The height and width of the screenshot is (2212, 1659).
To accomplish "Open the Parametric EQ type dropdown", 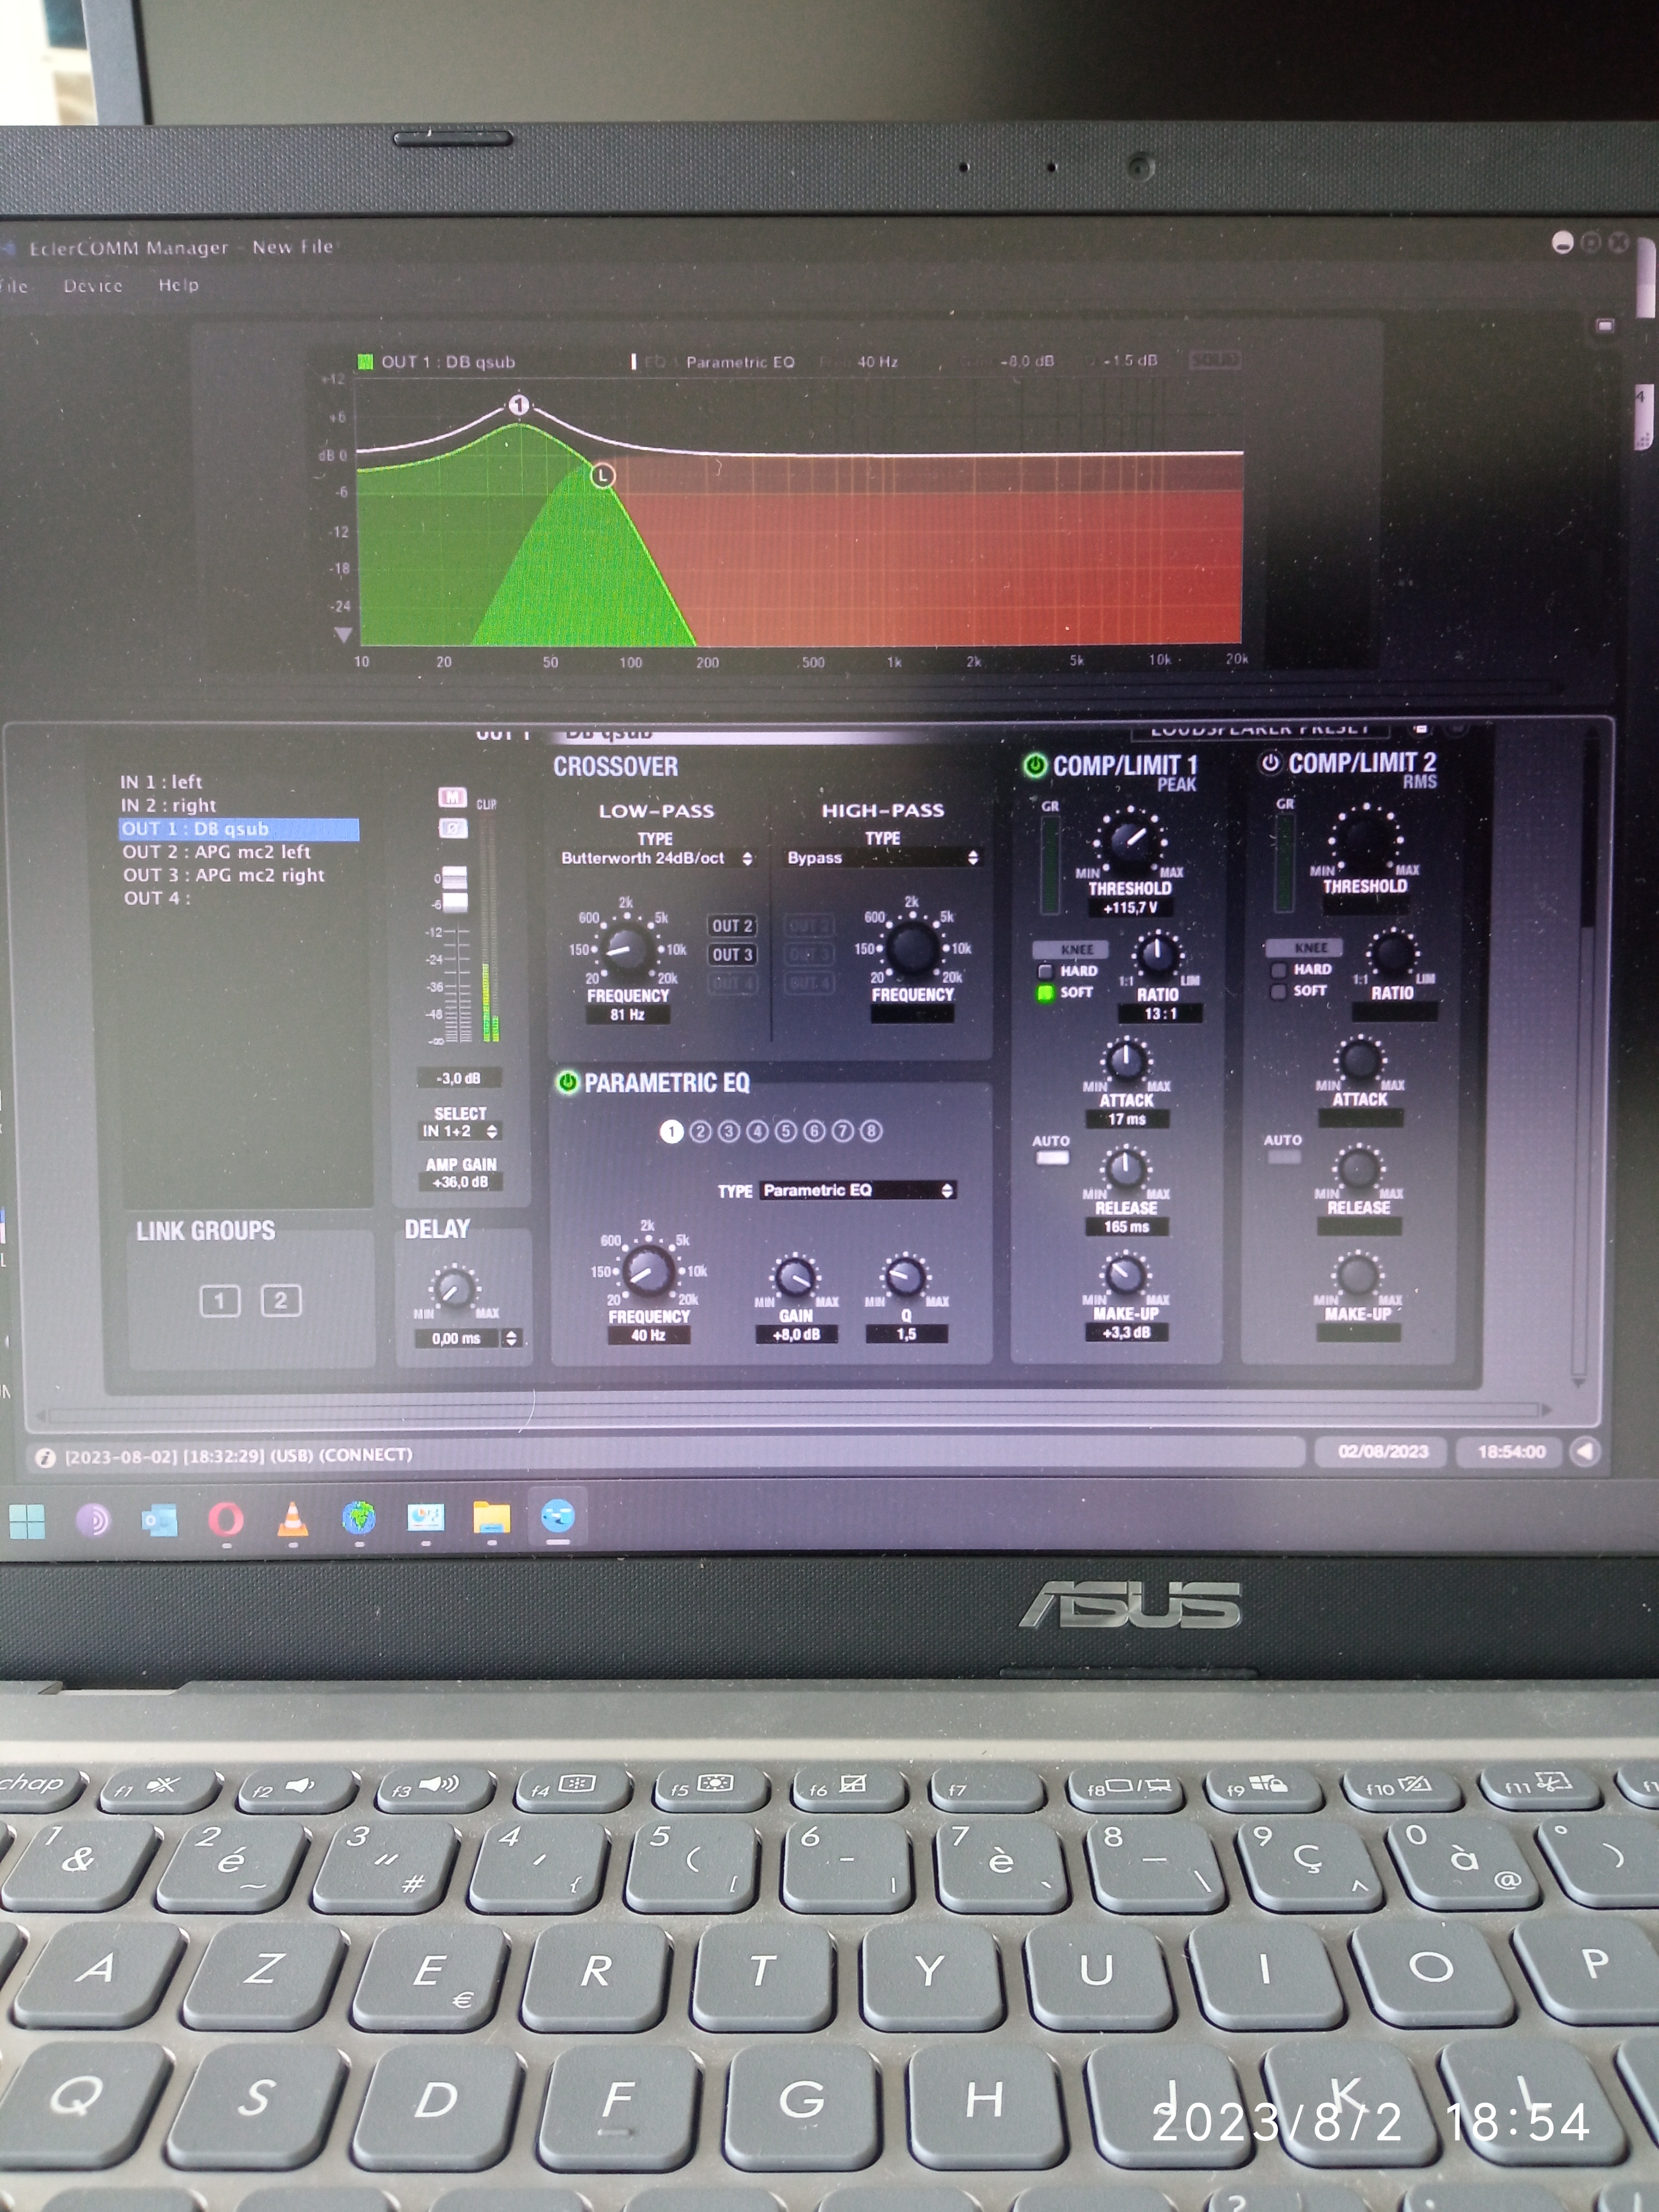I will [x=858, y=1190].
